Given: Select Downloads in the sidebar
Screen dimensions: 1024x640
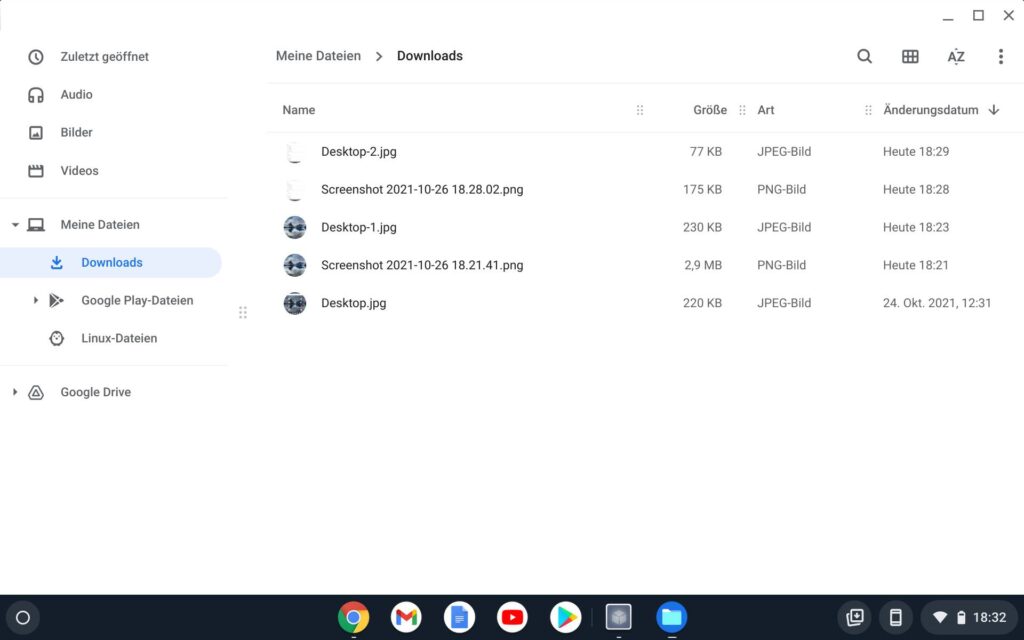Looking at the screenshot, I should click(x=112, y=263).
